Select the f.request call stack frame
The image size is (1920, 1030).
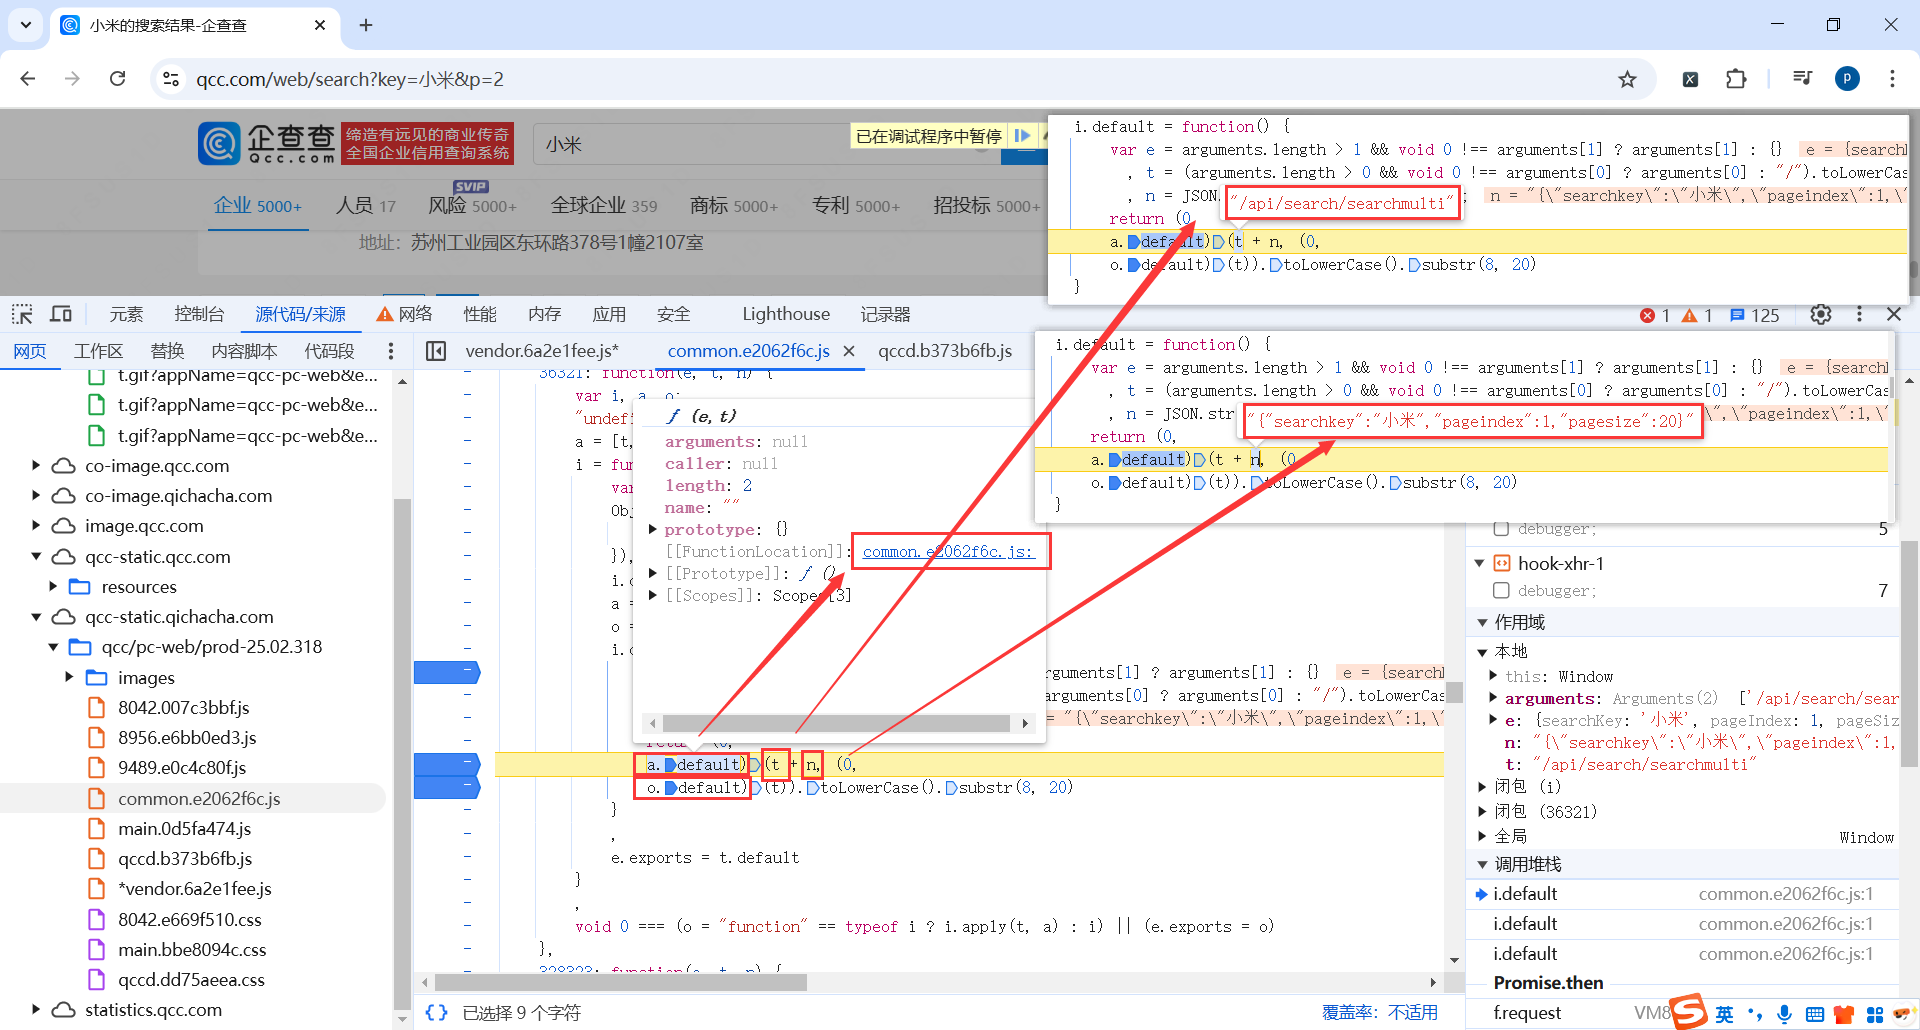(x=1527, y=1012)
